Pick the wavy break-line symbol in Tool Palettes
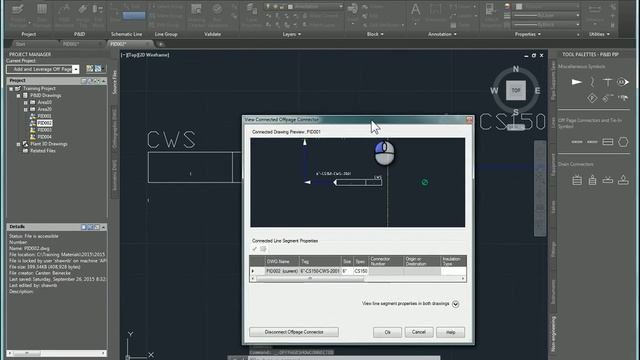Viewport: 640px width, 360px height. coord(592,82)
